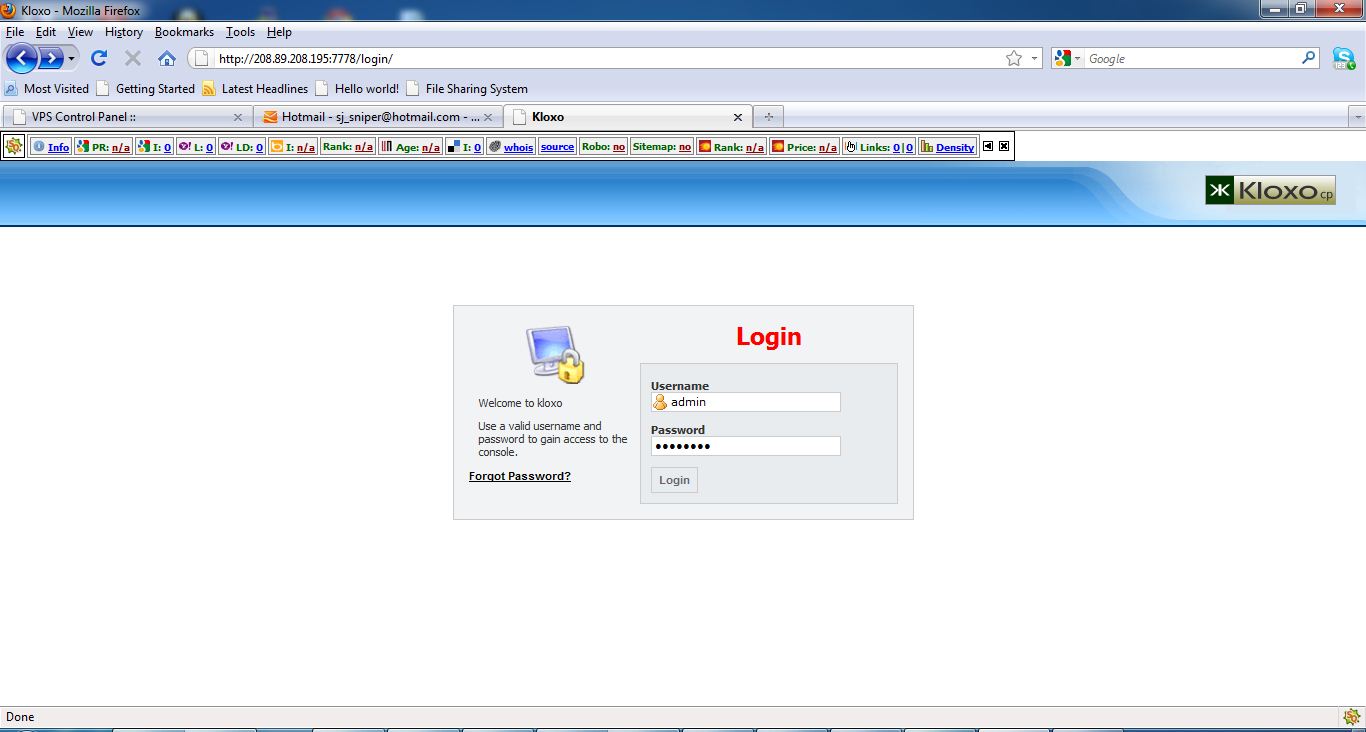Screen dimensions: 1366x732
Task: Click the Info link in SEO toolbar
Action: [x=59, y=148]
